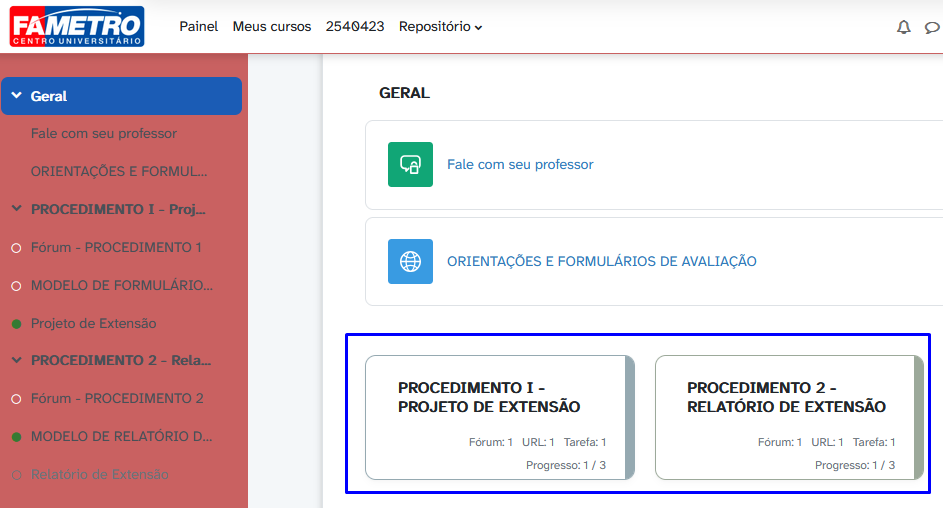Open MODELO DE RELATÓRIO D... in the sidebar

point(121,436)
